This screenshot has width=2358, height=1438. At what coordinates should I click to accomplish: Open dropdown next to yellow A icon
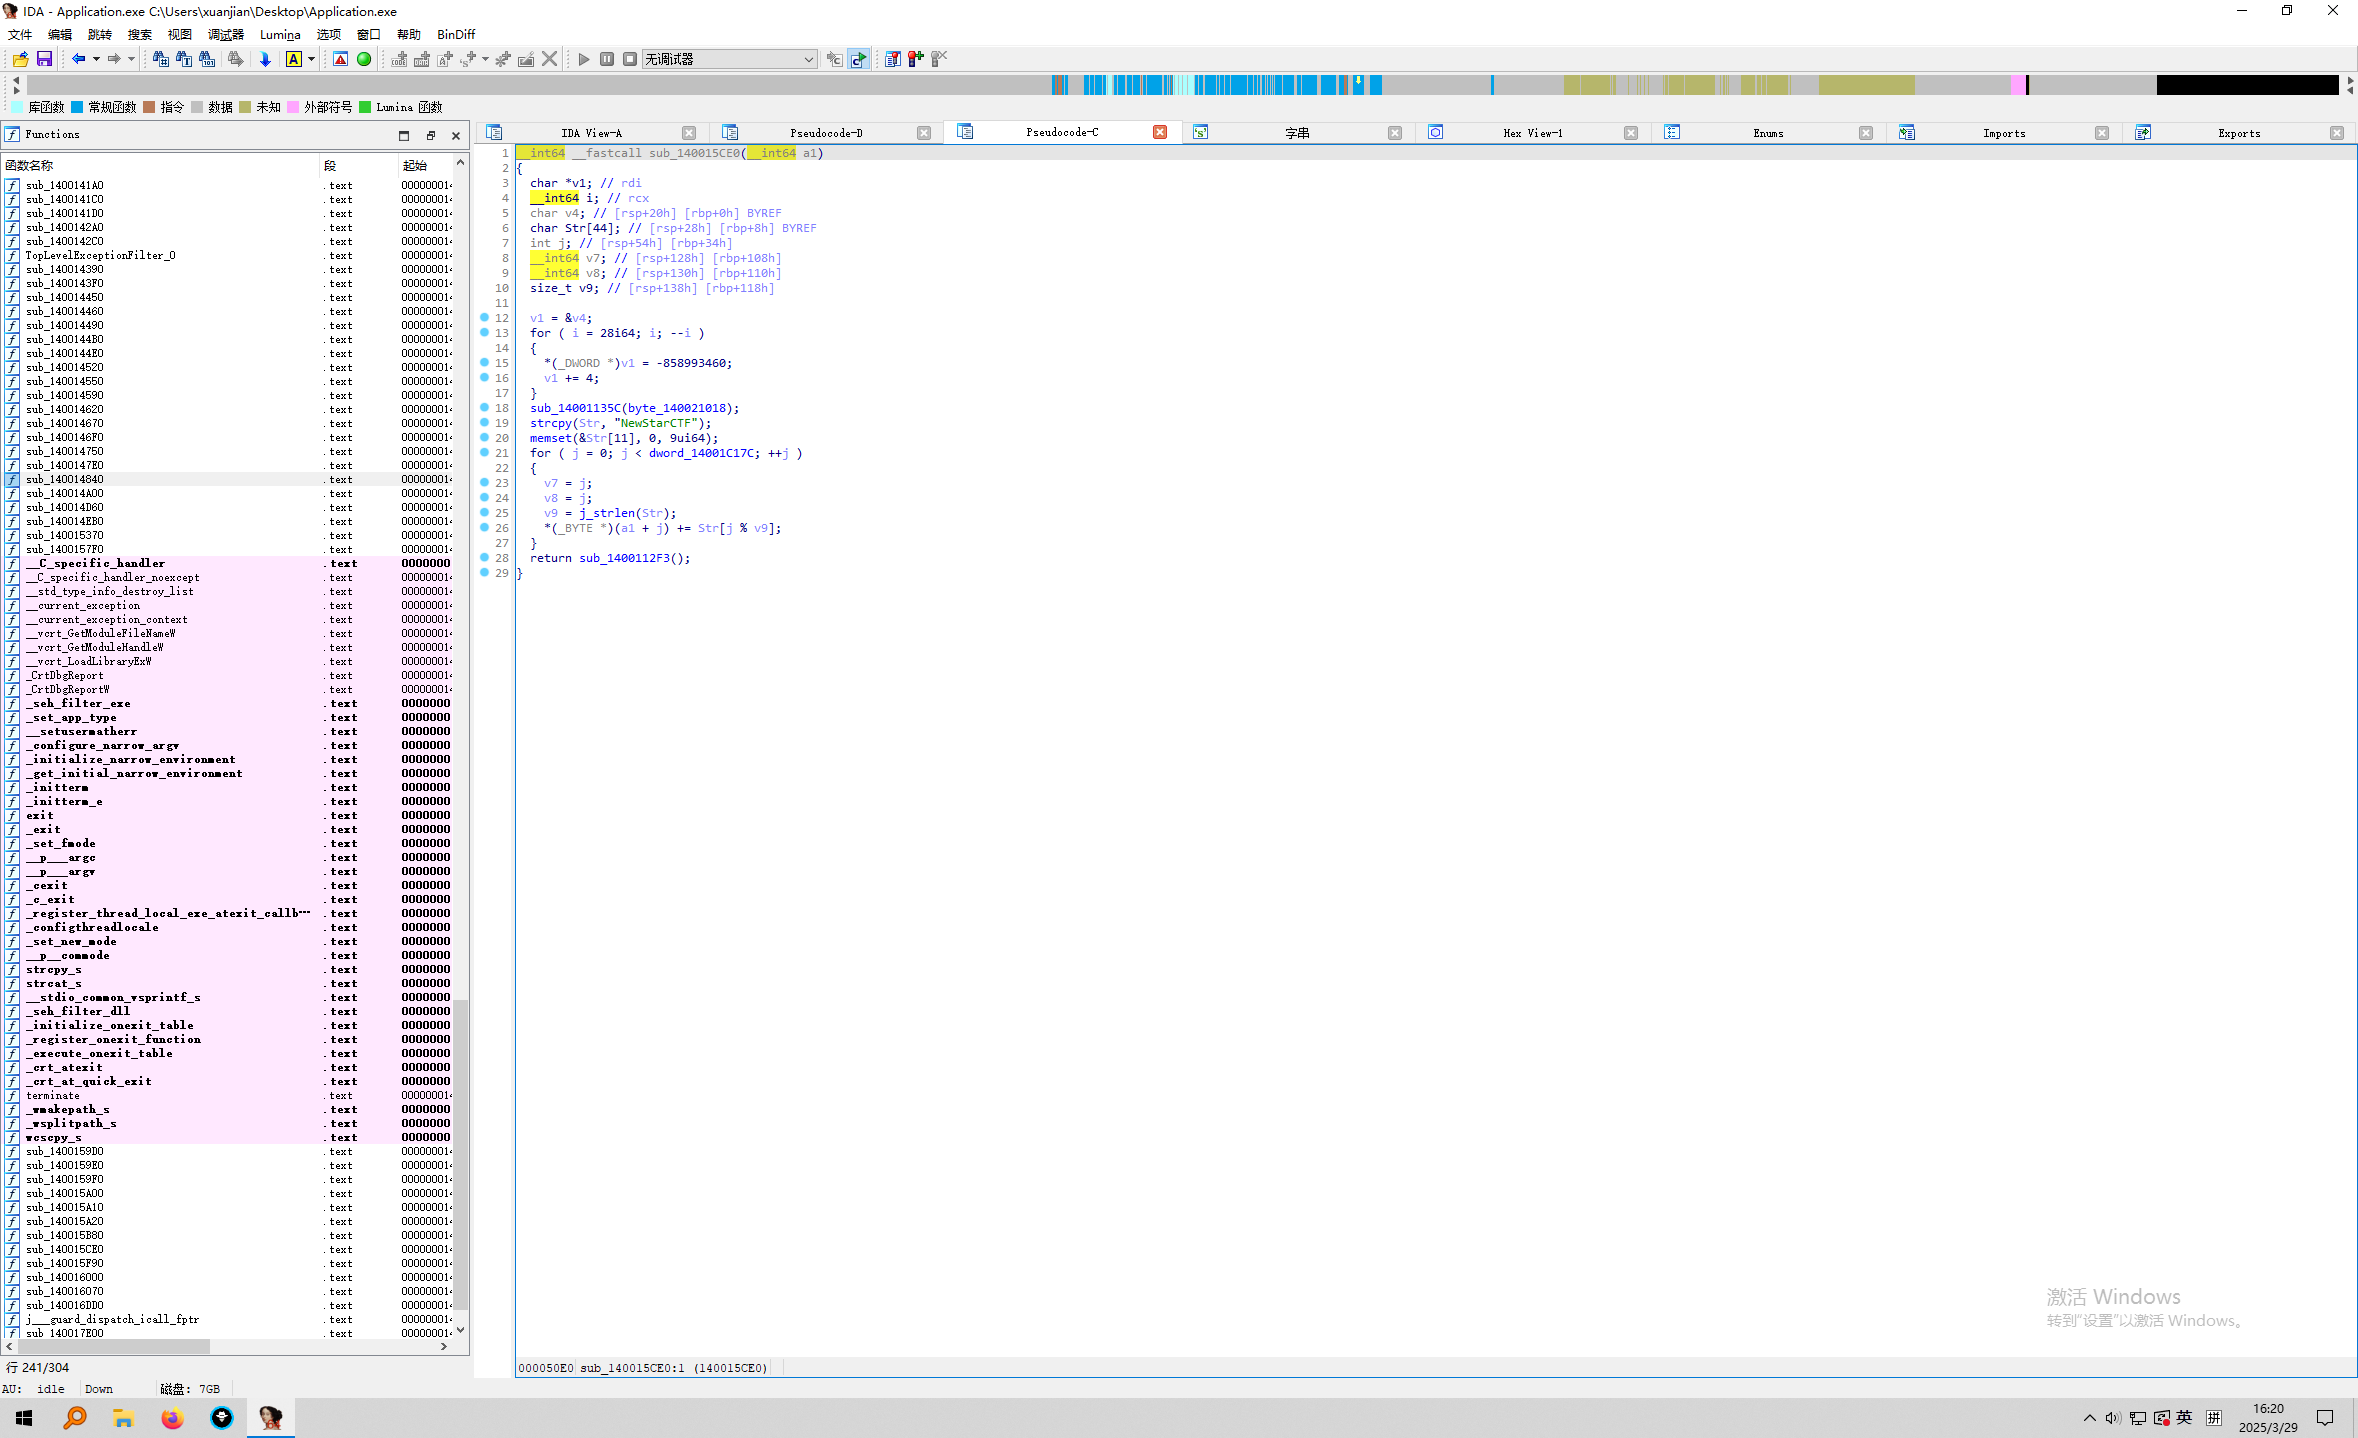coord(311,60)
